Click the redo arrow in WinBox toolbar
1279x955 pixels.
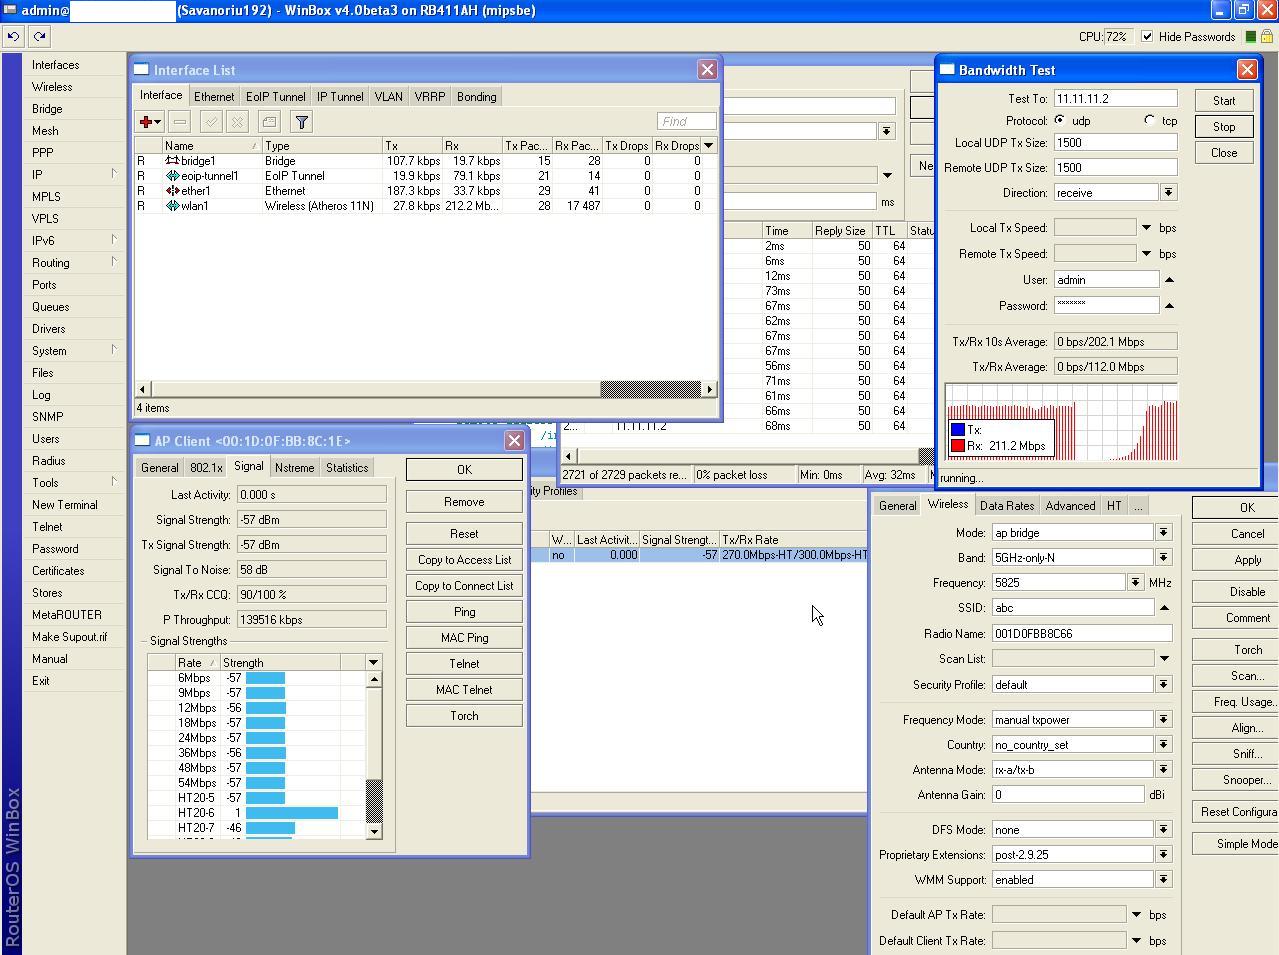tap(38, 36)
